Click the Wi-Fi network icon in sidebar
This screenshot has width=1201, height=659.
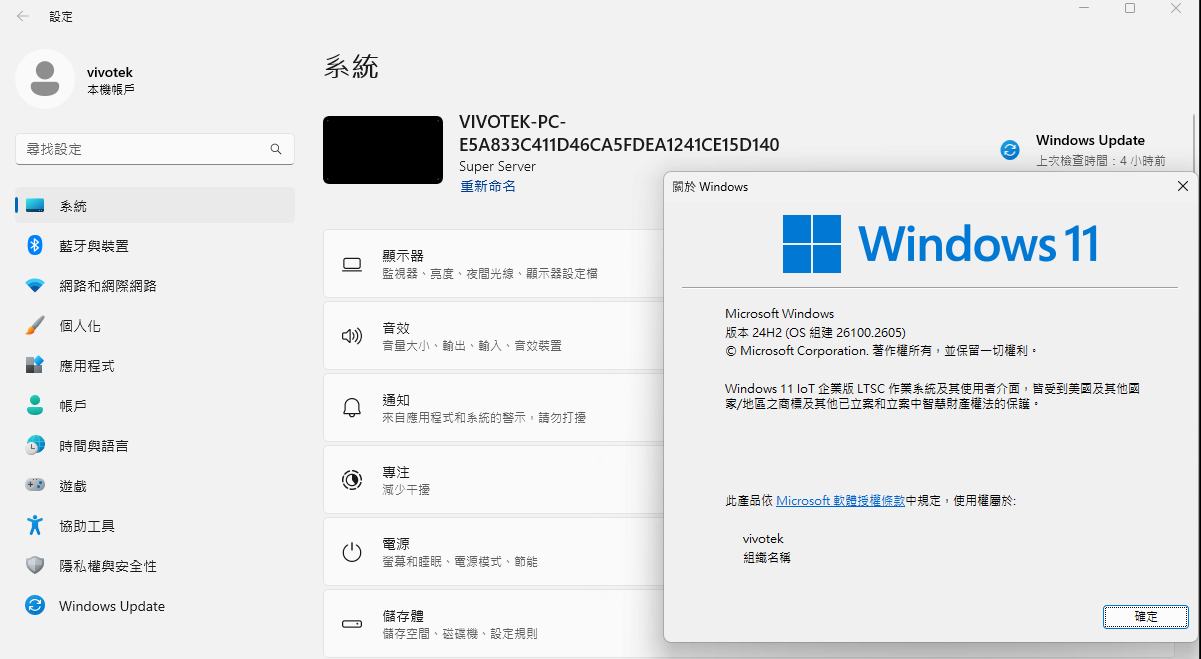click(35, 286)
